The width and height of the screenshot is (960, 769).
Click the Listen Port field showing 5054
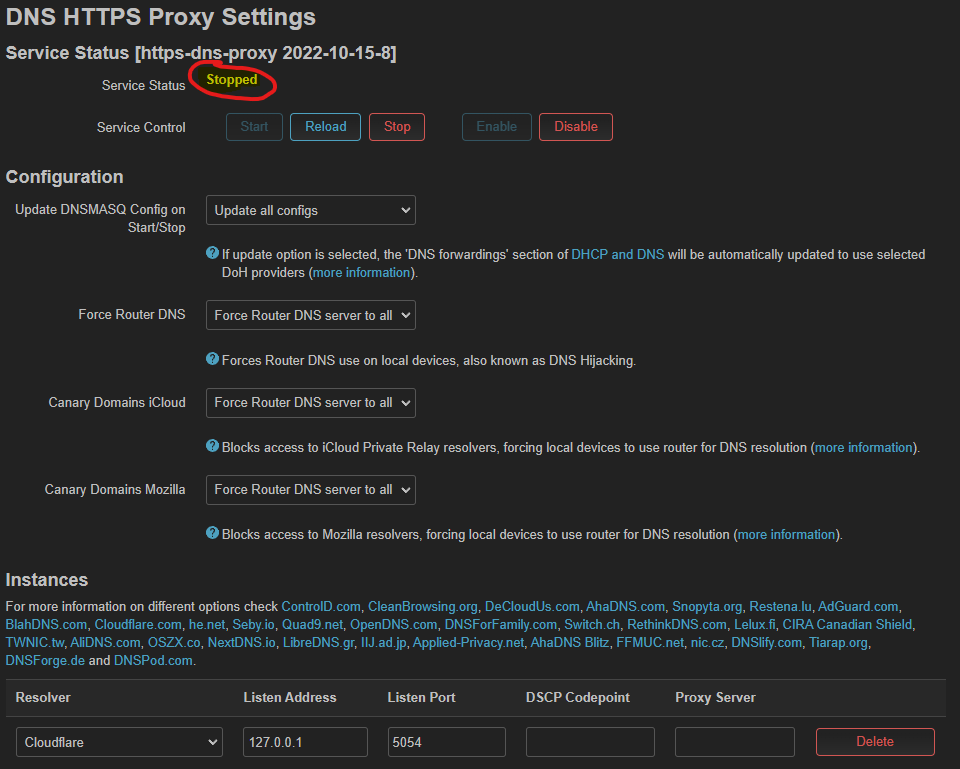coord(446,742)
